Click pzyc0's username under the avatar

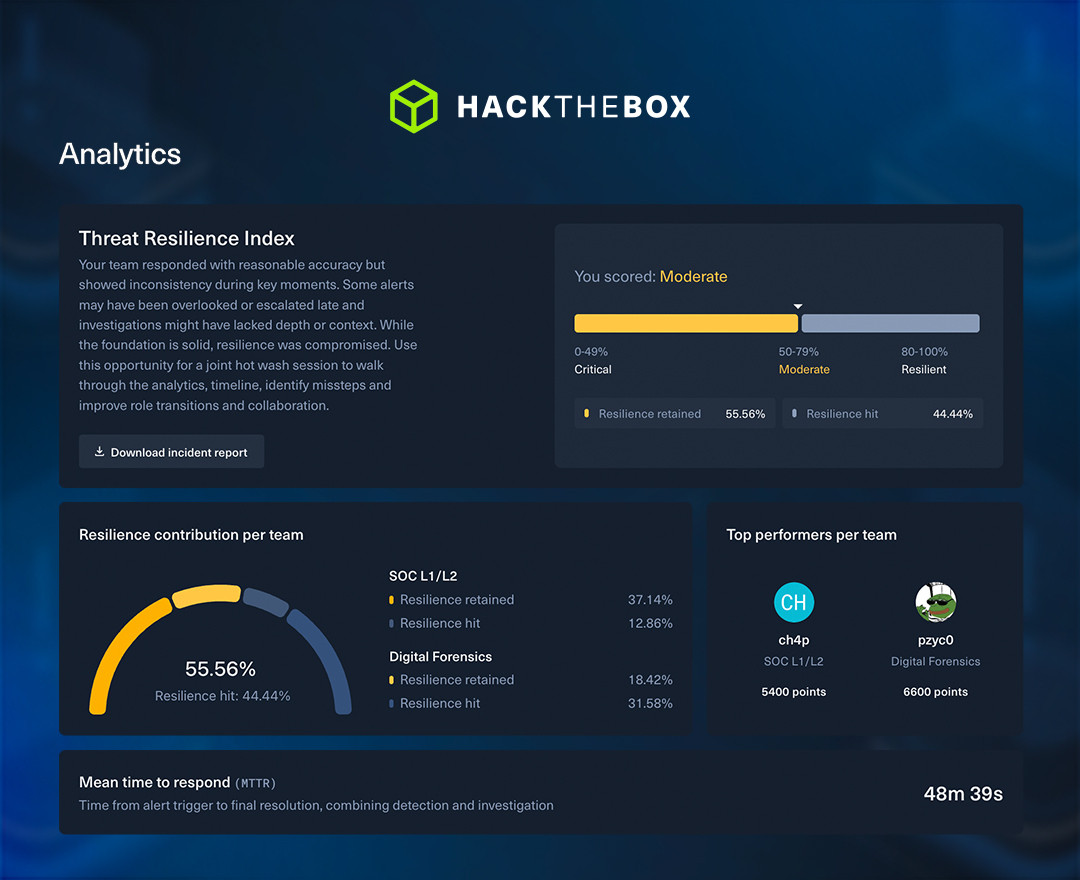click(935, 640)
